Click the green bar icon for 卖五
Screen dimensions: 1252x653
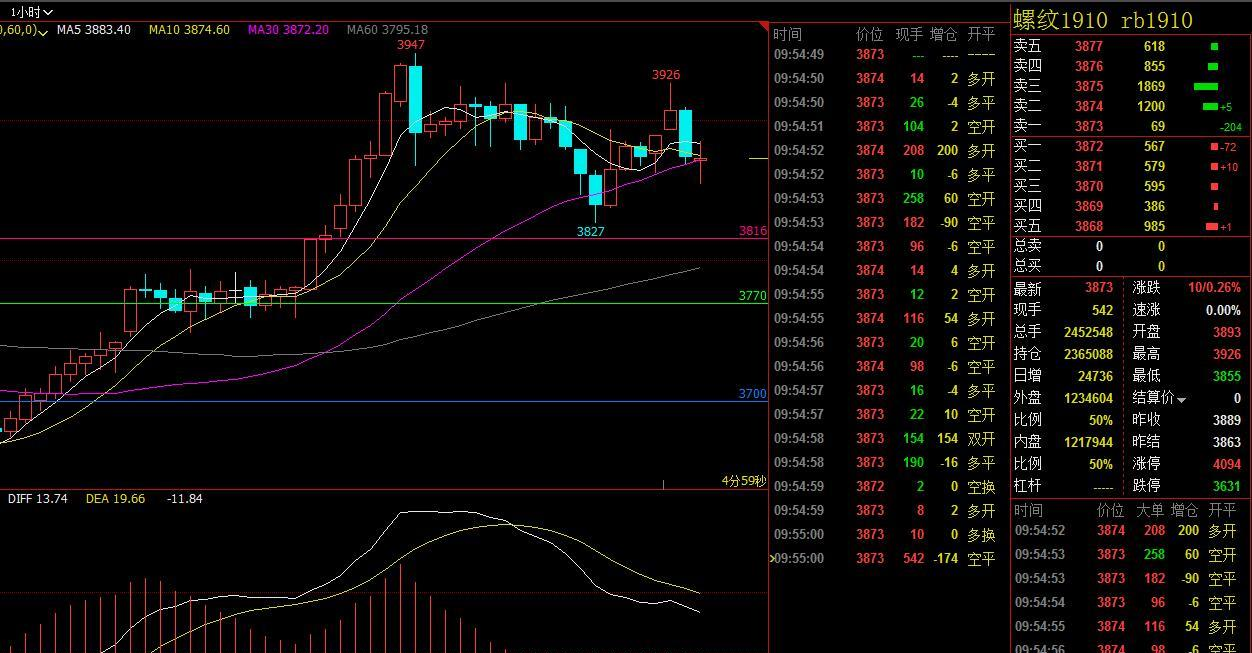pyautogui.click(x=1214, y=47)
